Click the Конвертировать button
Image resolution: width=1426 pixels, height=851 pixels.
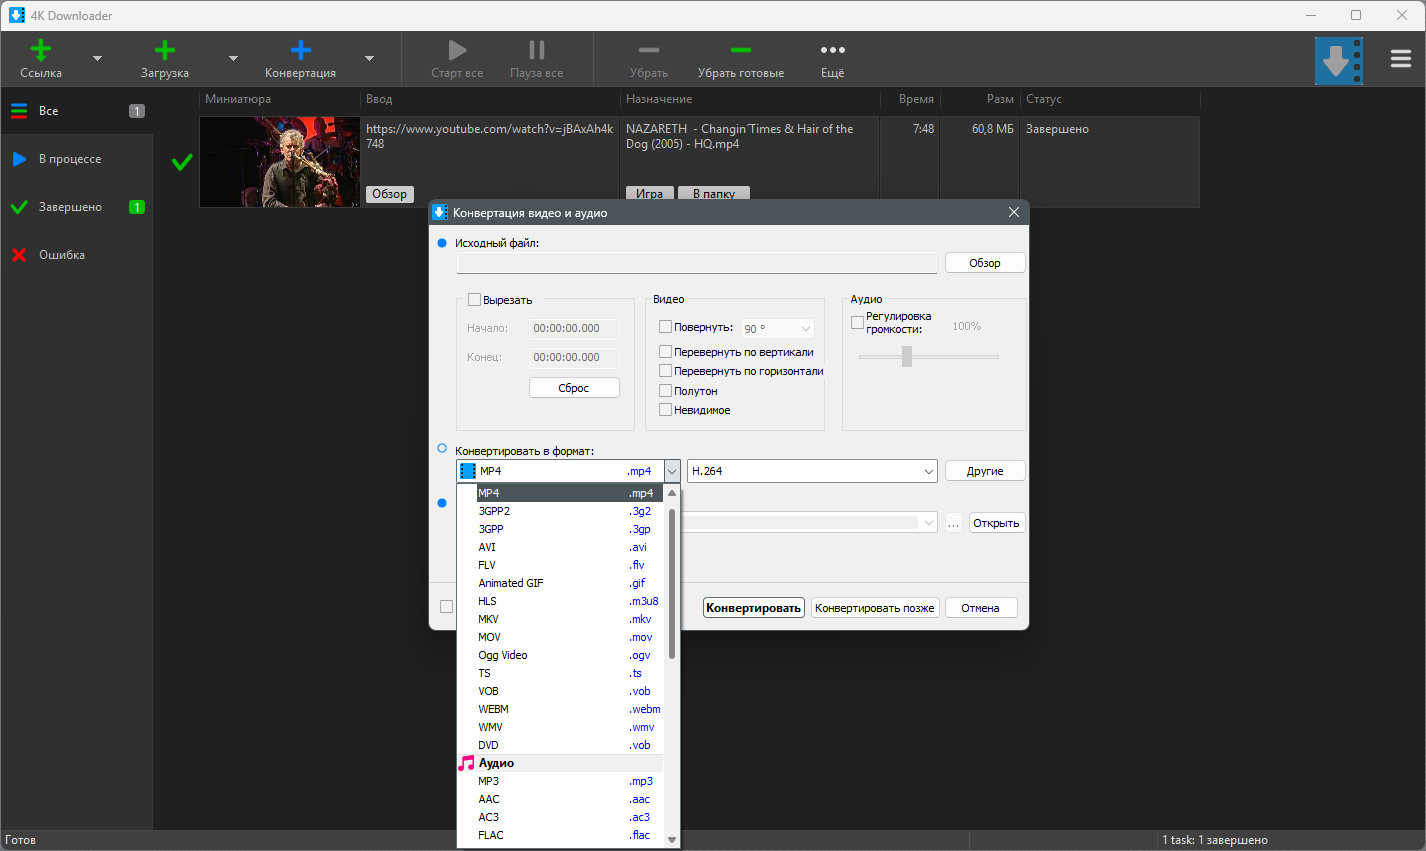754,608
